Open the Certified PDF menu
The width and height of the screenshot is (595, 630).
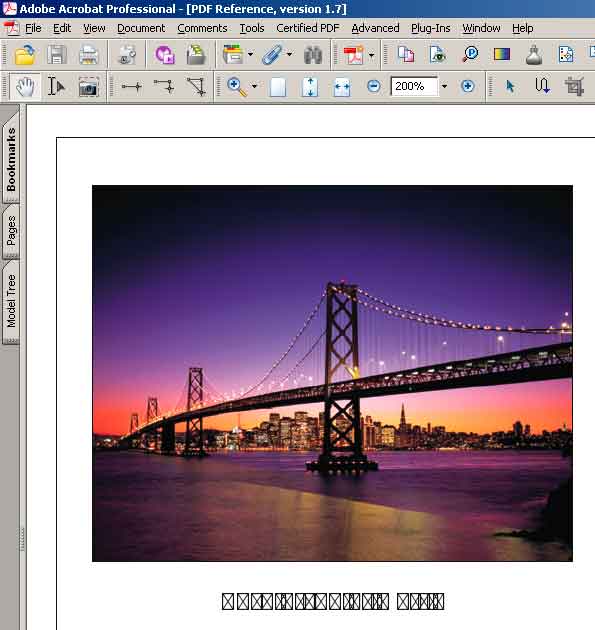click(308, 28)
